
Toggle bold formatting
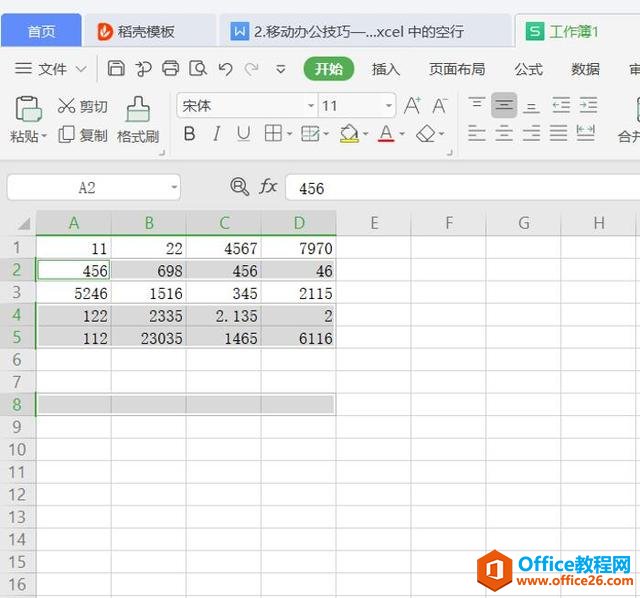pos(189,133)
